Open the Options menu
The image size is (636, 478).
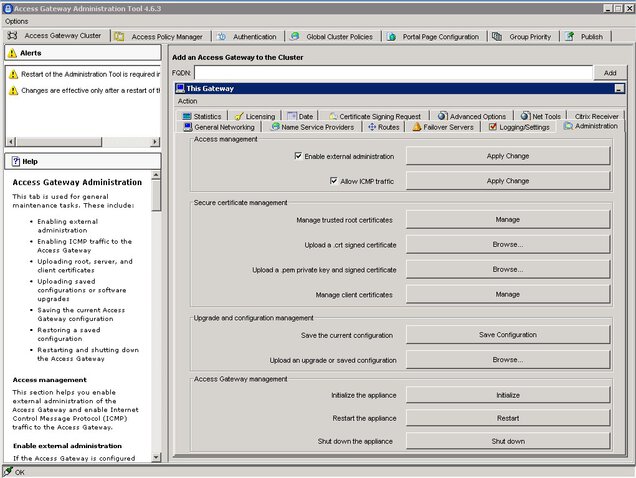(17, 21)
